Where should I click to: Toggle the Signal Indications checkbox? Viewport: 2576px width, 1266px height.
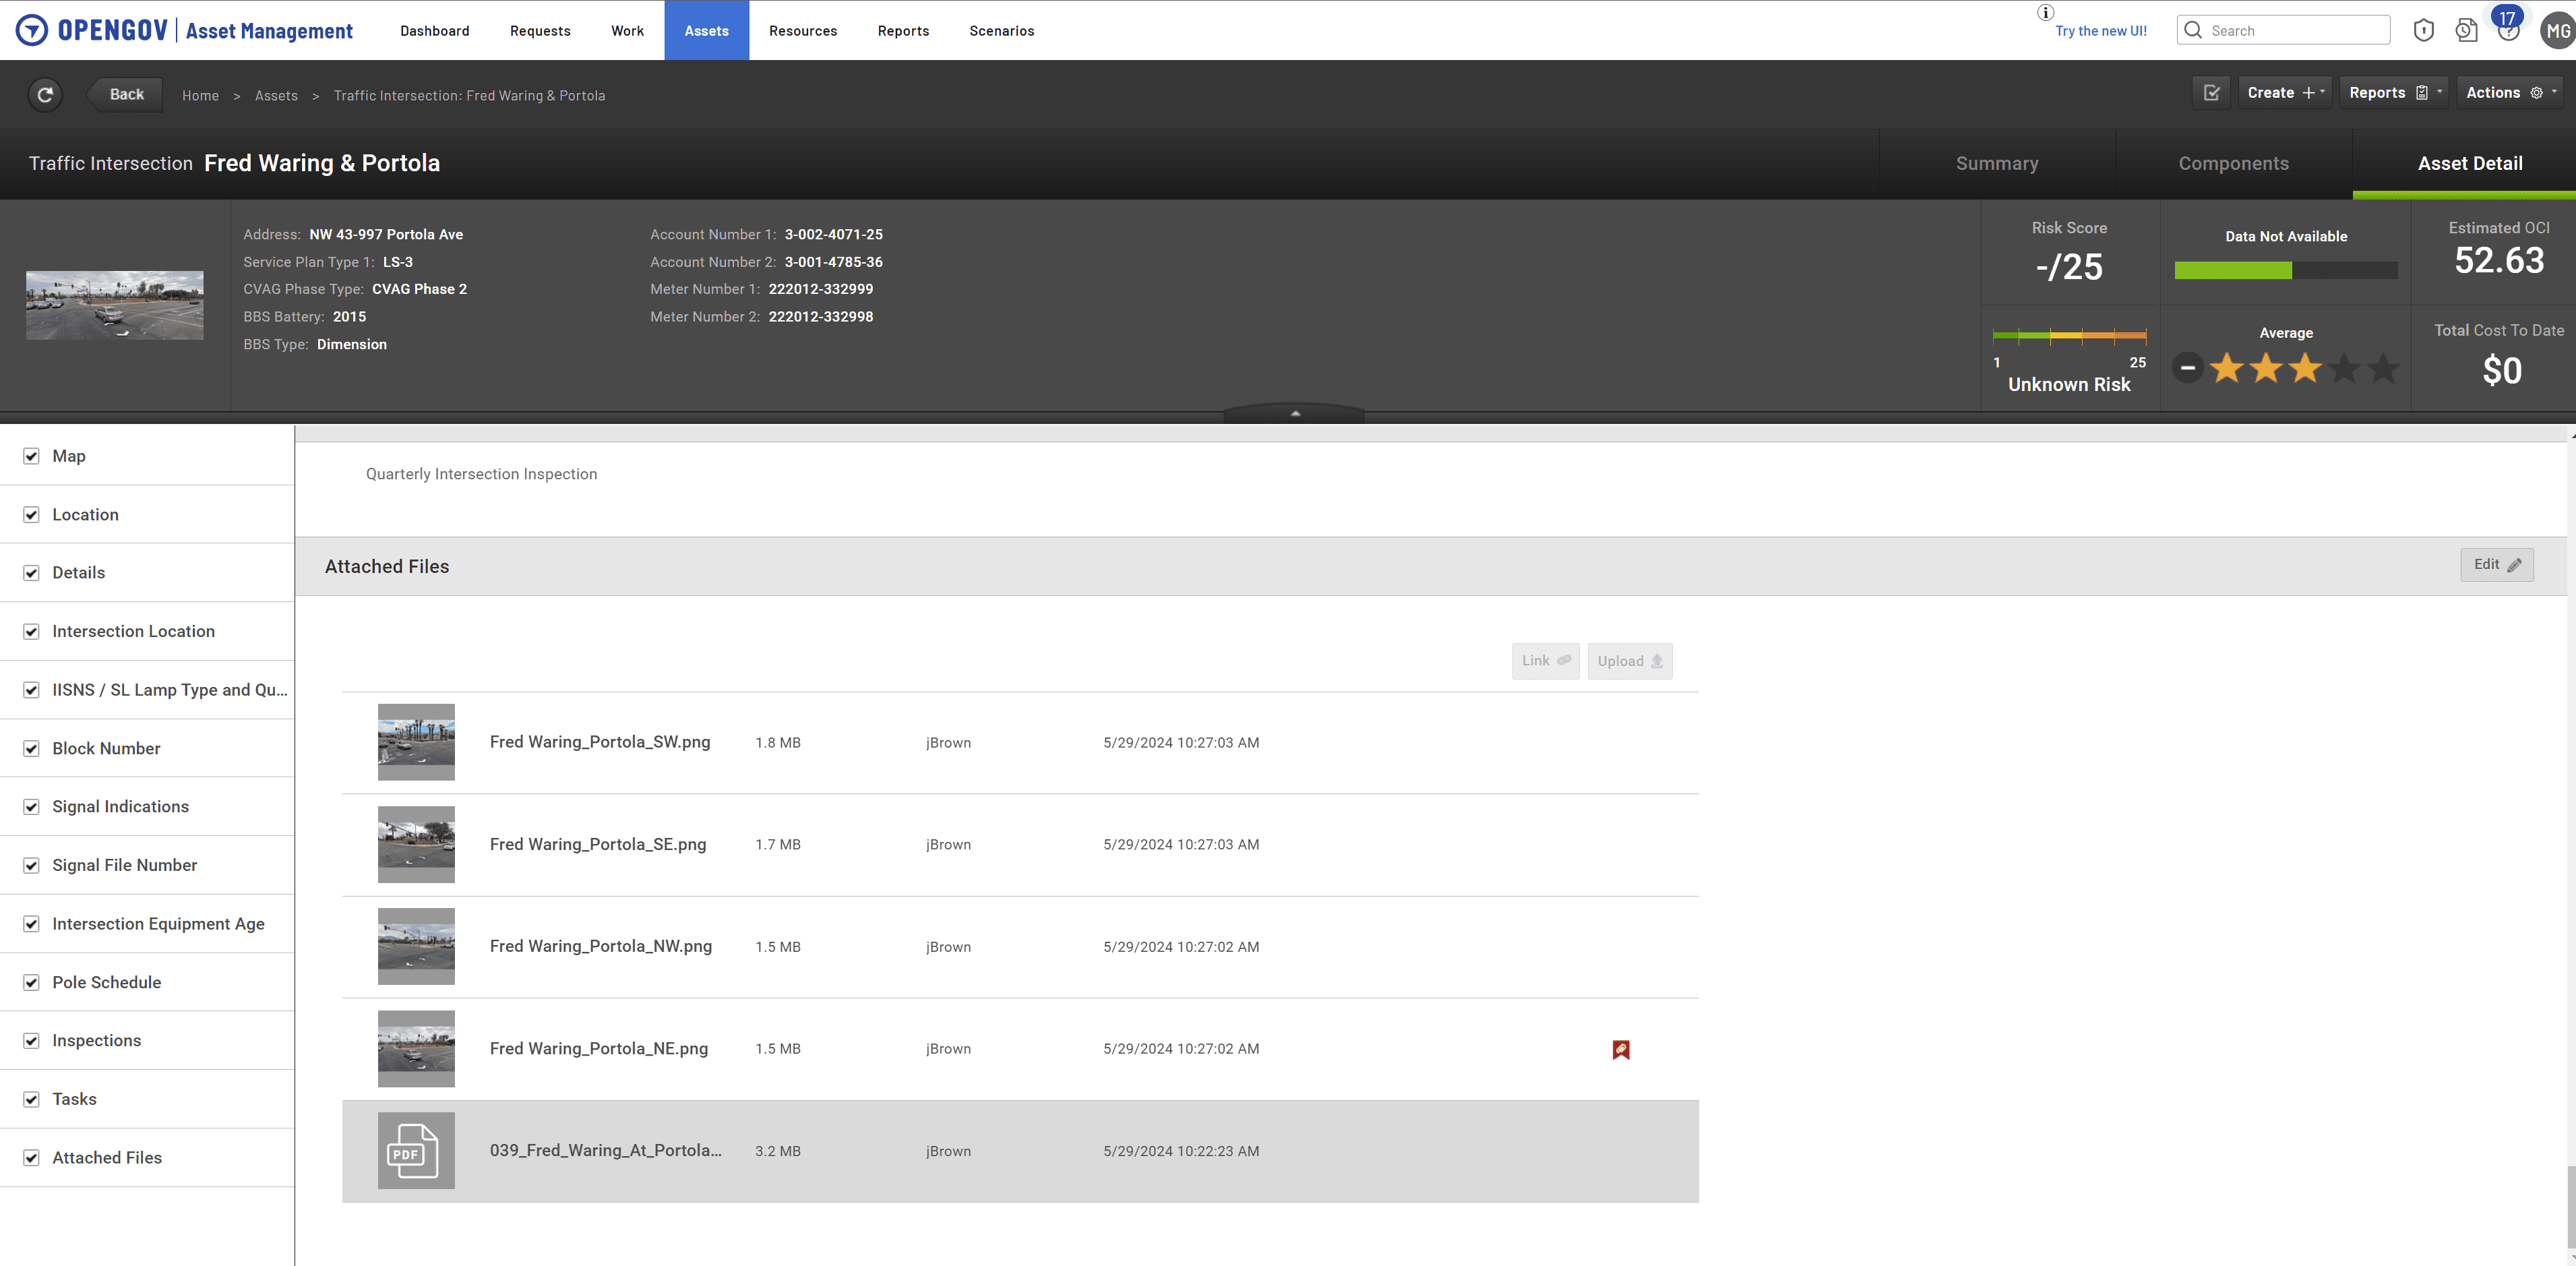tap(32, 807)
